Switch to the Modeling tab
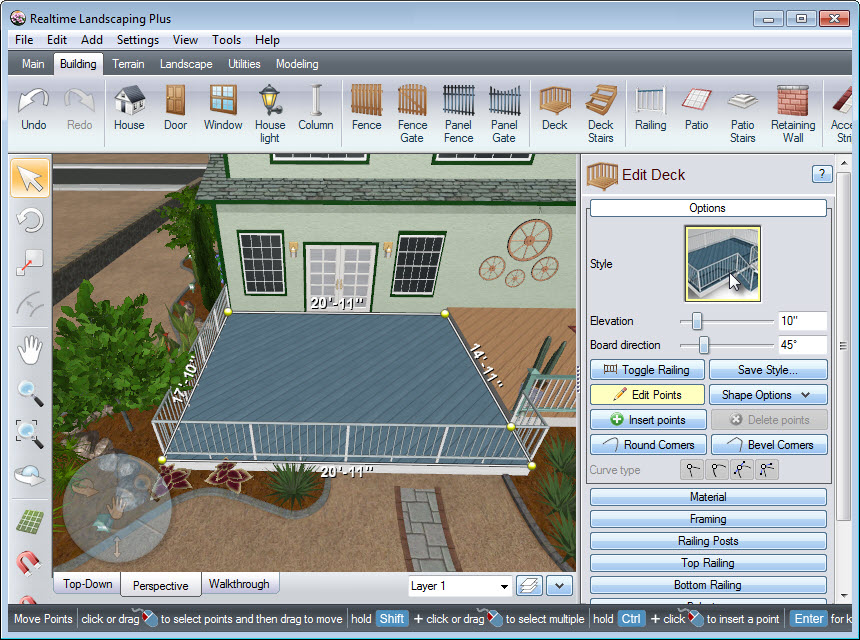 pos(297,64)
